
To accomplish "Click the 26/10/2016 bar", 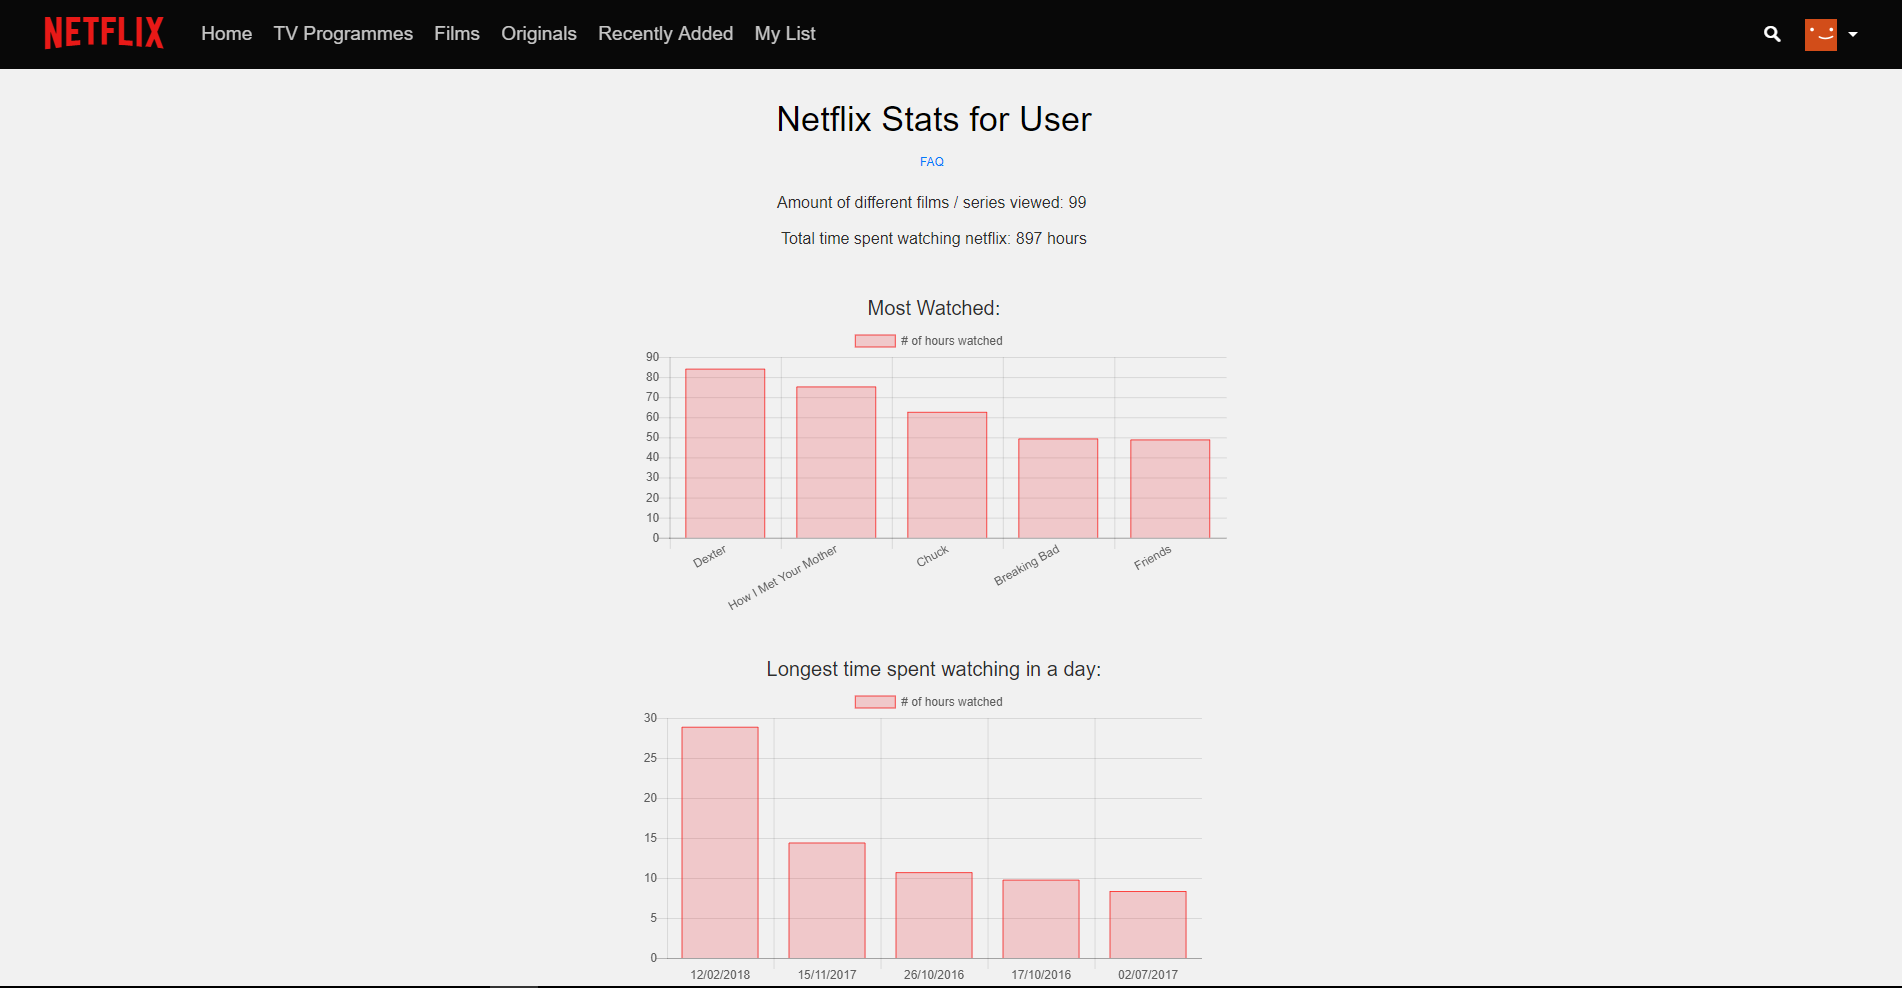I will (x=934, y=915).
